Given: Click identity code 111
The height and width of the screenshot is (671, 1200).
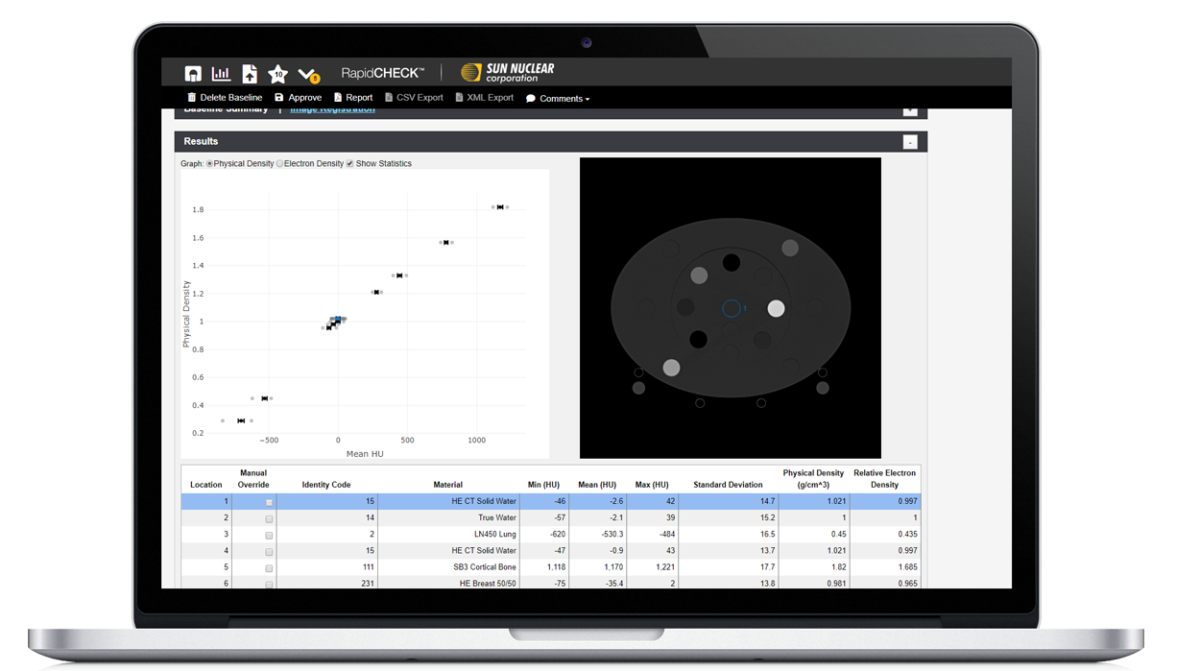Looking at the screenshot, I should point(367,567).
